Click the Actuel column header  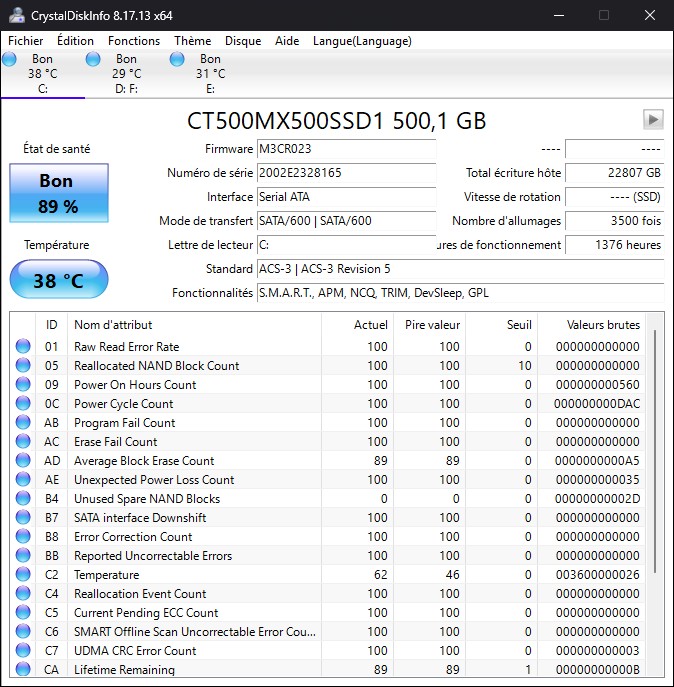(x=358, y=325)
